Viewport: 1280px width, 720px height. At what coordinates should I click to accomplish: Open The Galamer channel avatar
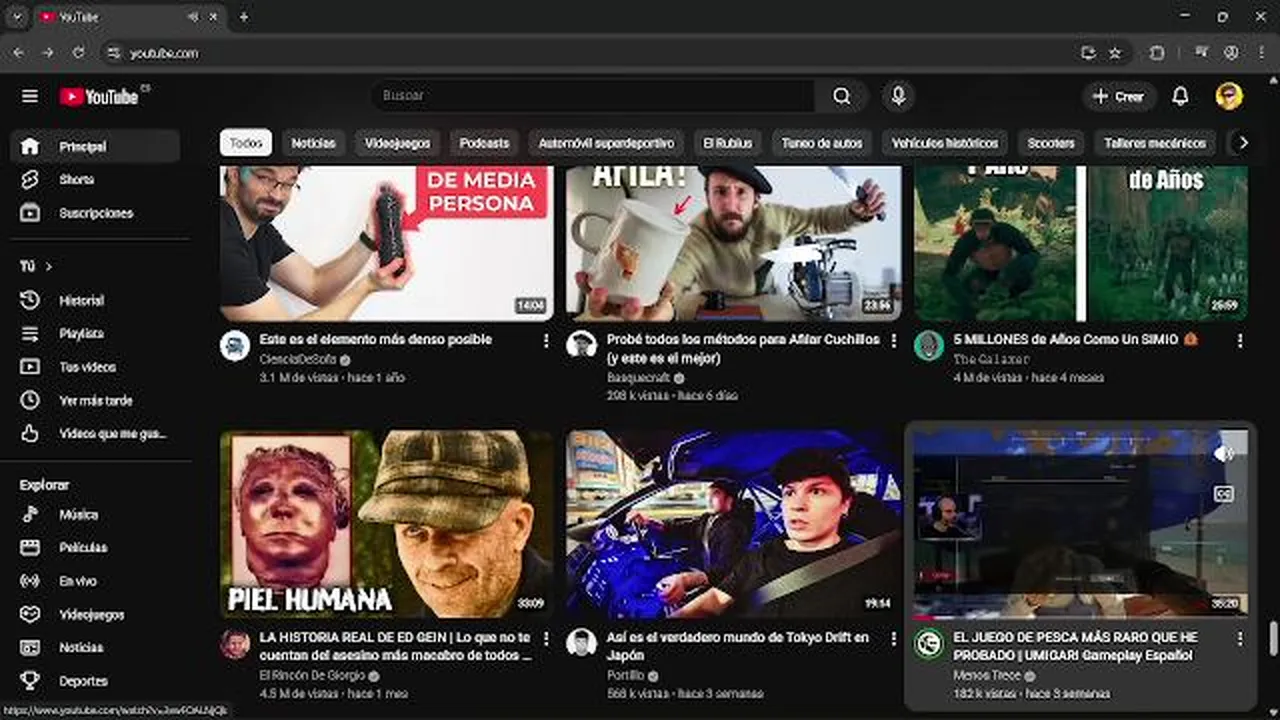[929, 346]
